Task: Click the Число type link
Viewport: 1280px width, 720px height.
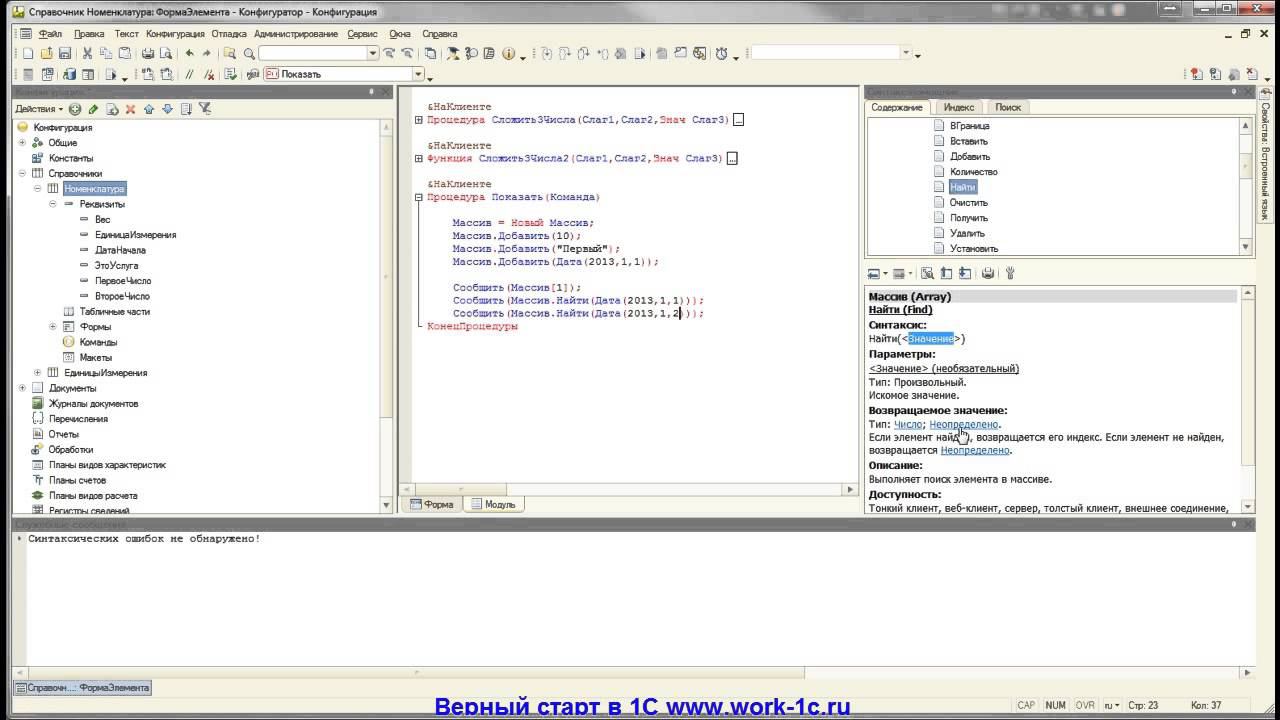Action: 908,424
